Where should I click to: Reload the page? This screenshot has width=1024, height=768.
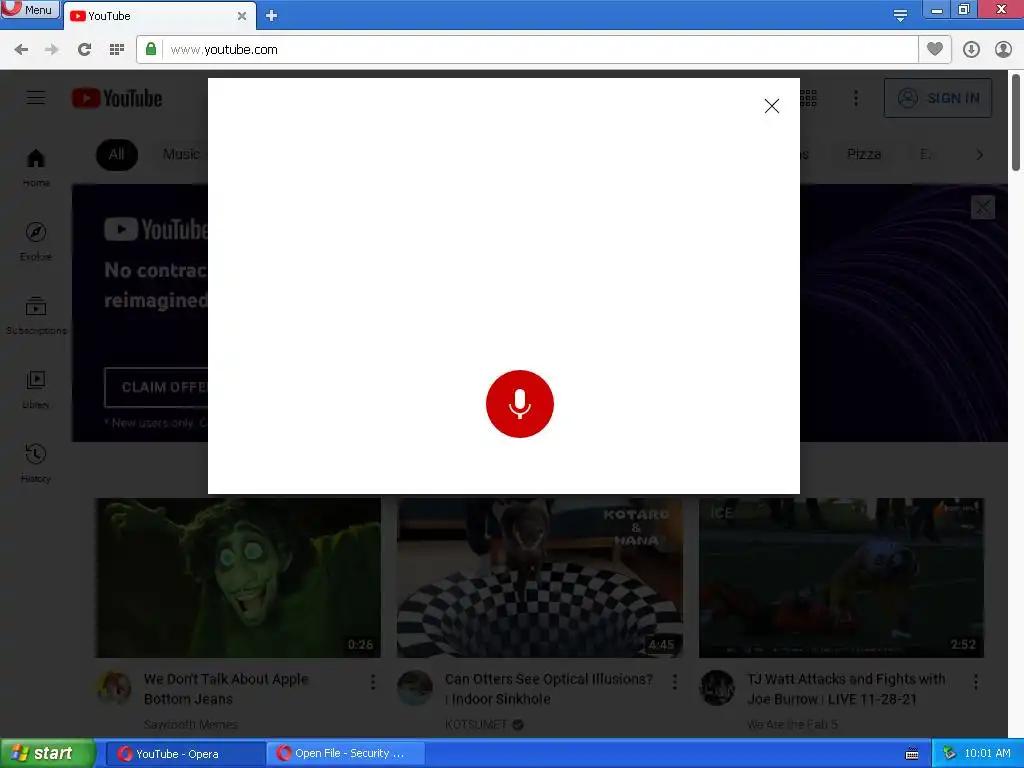click(84, 50)
